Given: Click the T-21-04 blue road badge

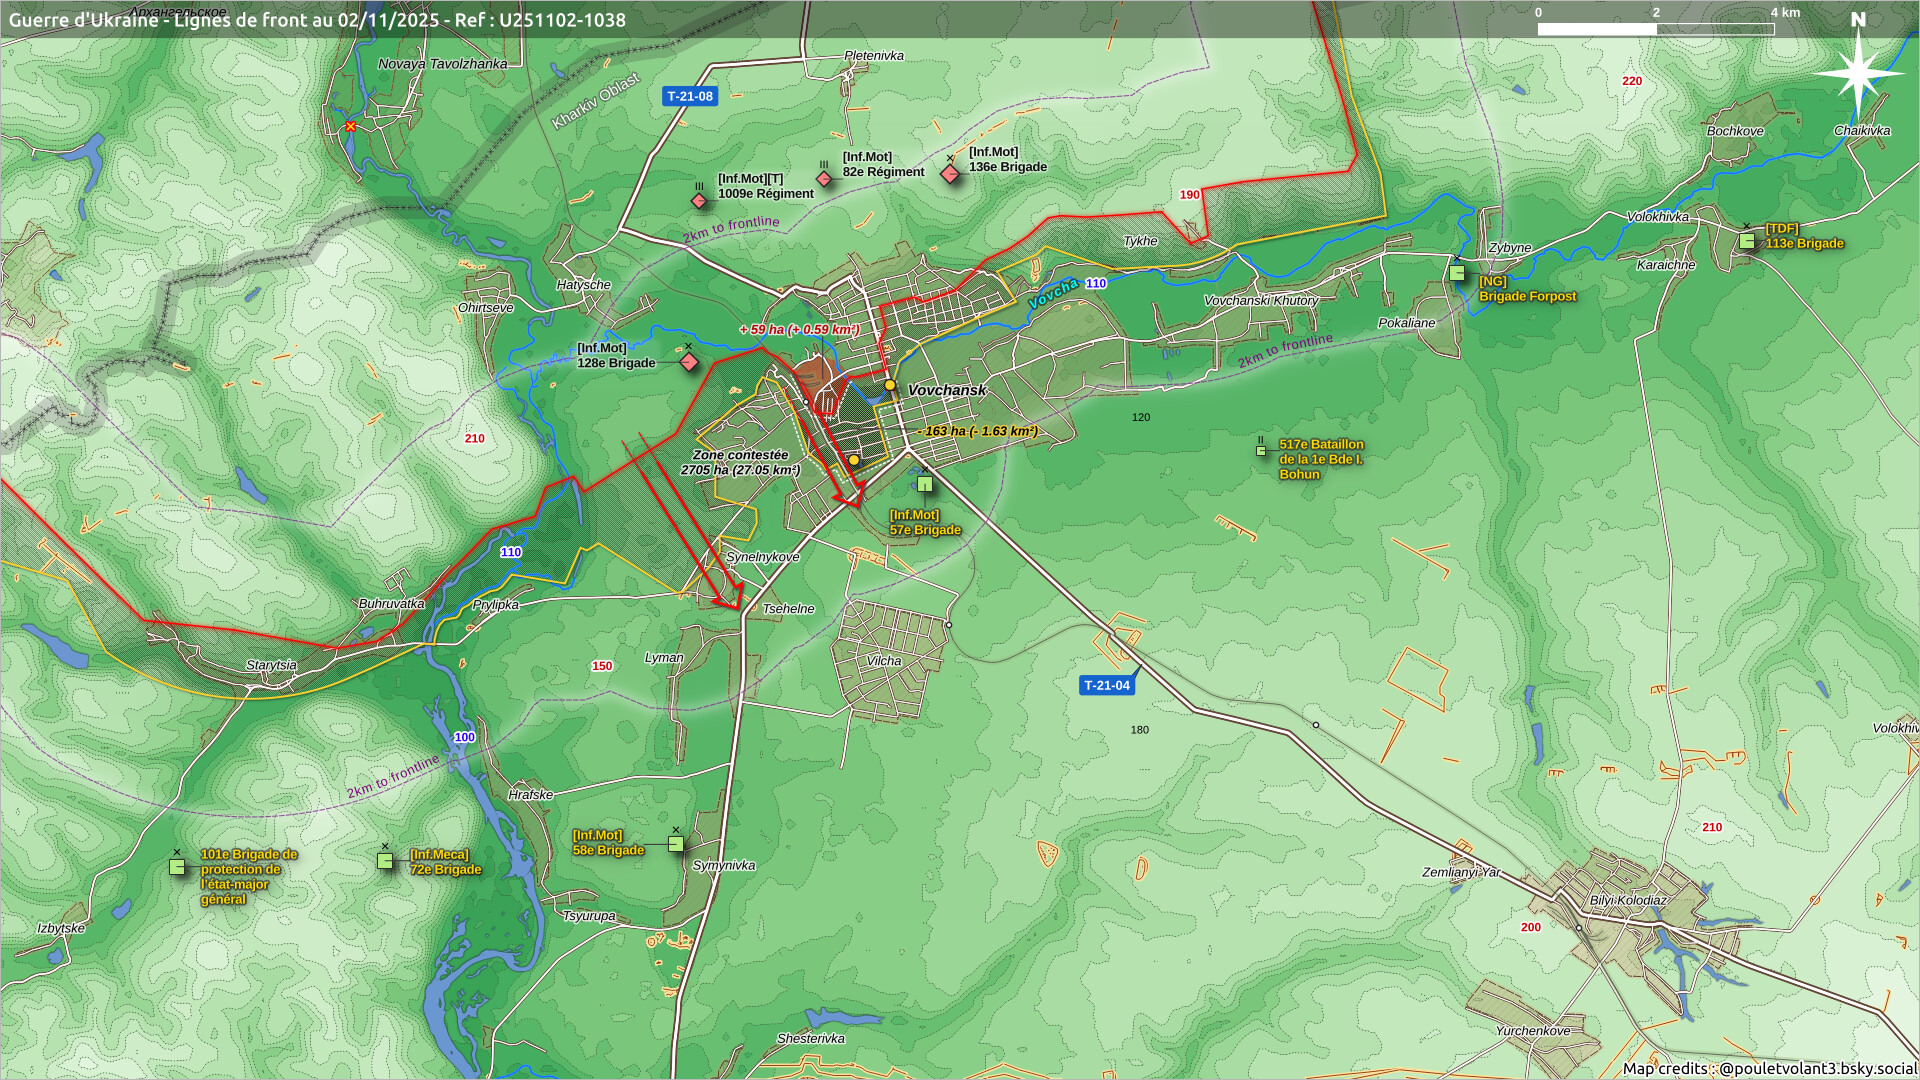Looking at the screenshot, I should click(1107, 685).
